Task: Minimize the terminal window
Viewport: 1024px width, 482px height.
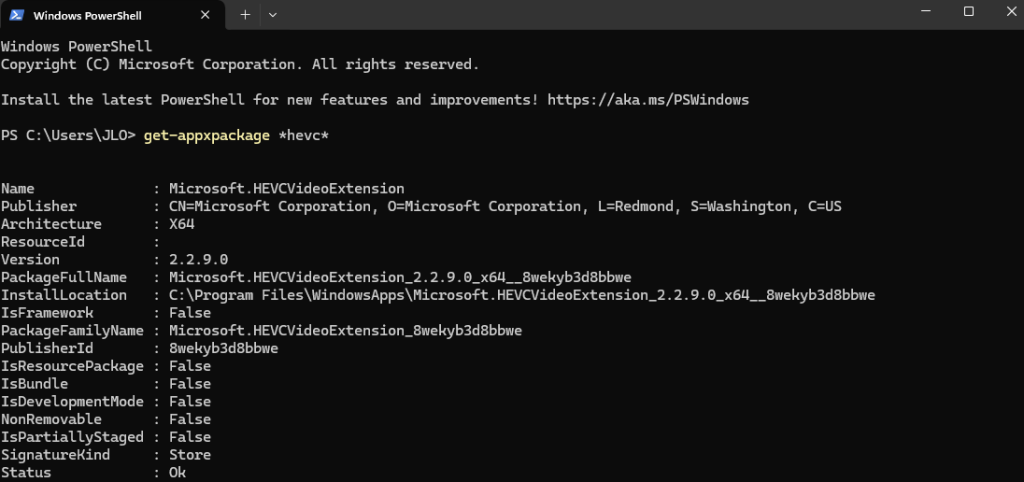Action: point(926,11)
